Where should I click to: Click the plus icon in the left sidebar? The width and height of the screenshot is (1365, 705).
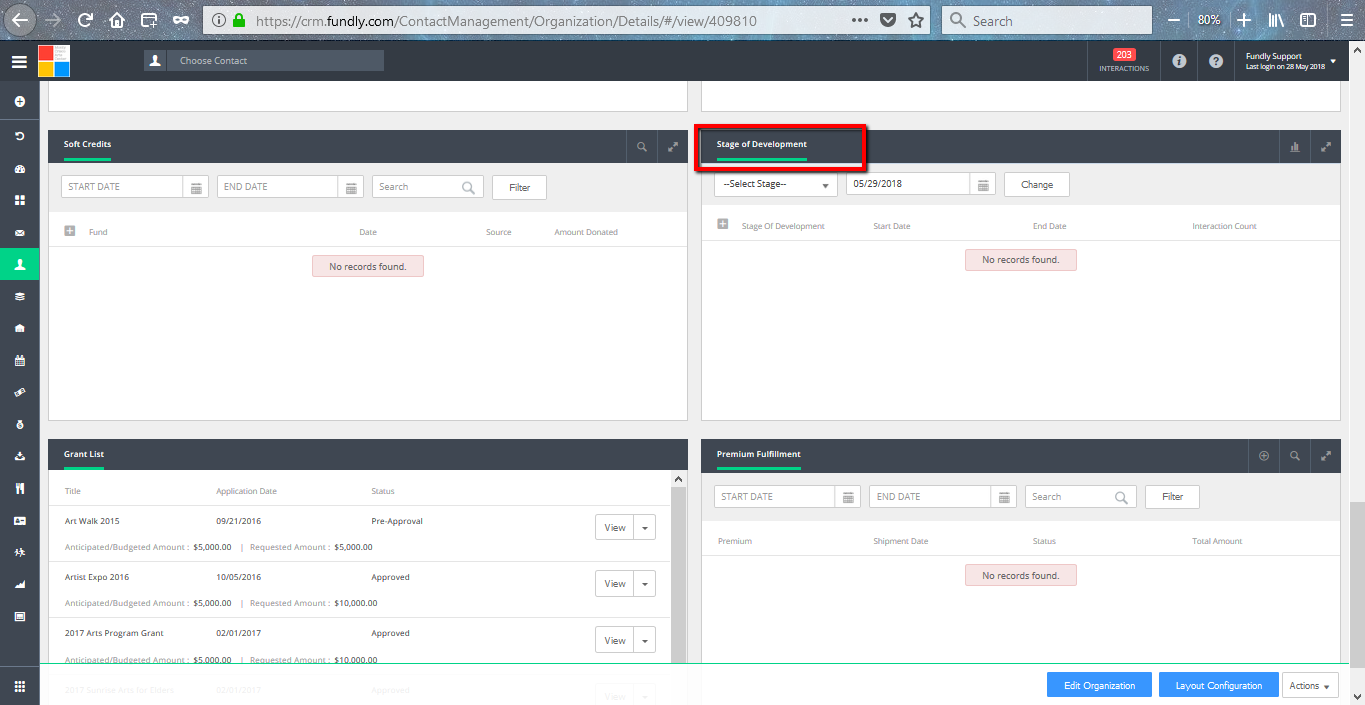pyautogui.click(x=19, y=102)
